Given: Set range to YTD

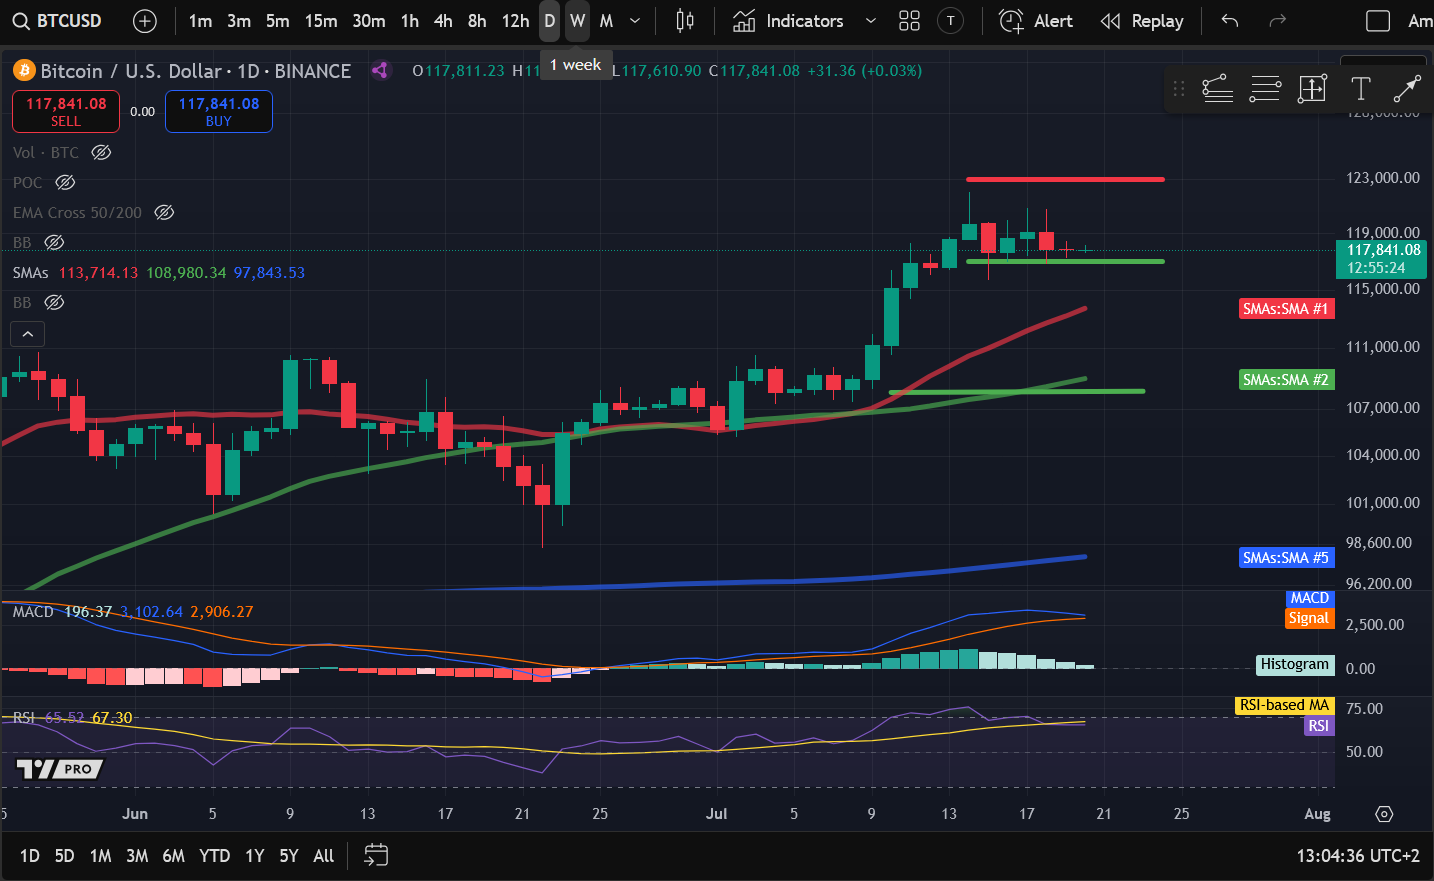Looking at the screenshot, I should click(x=214, y=856).
